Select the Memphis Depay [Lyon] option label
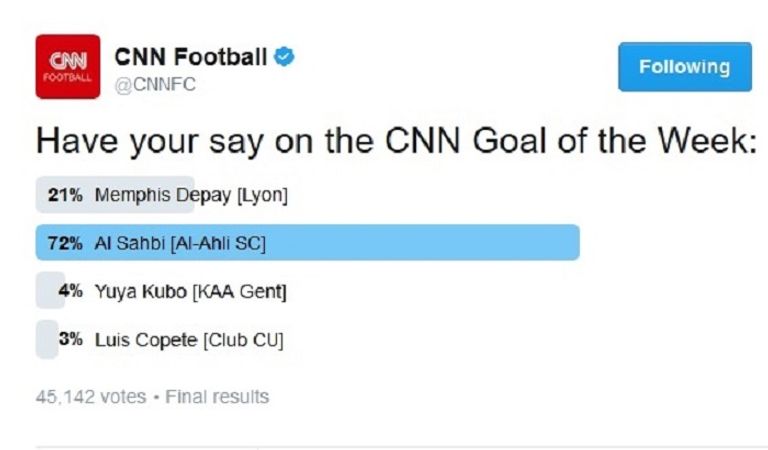The image size is (768, 450). click(191, 195)
